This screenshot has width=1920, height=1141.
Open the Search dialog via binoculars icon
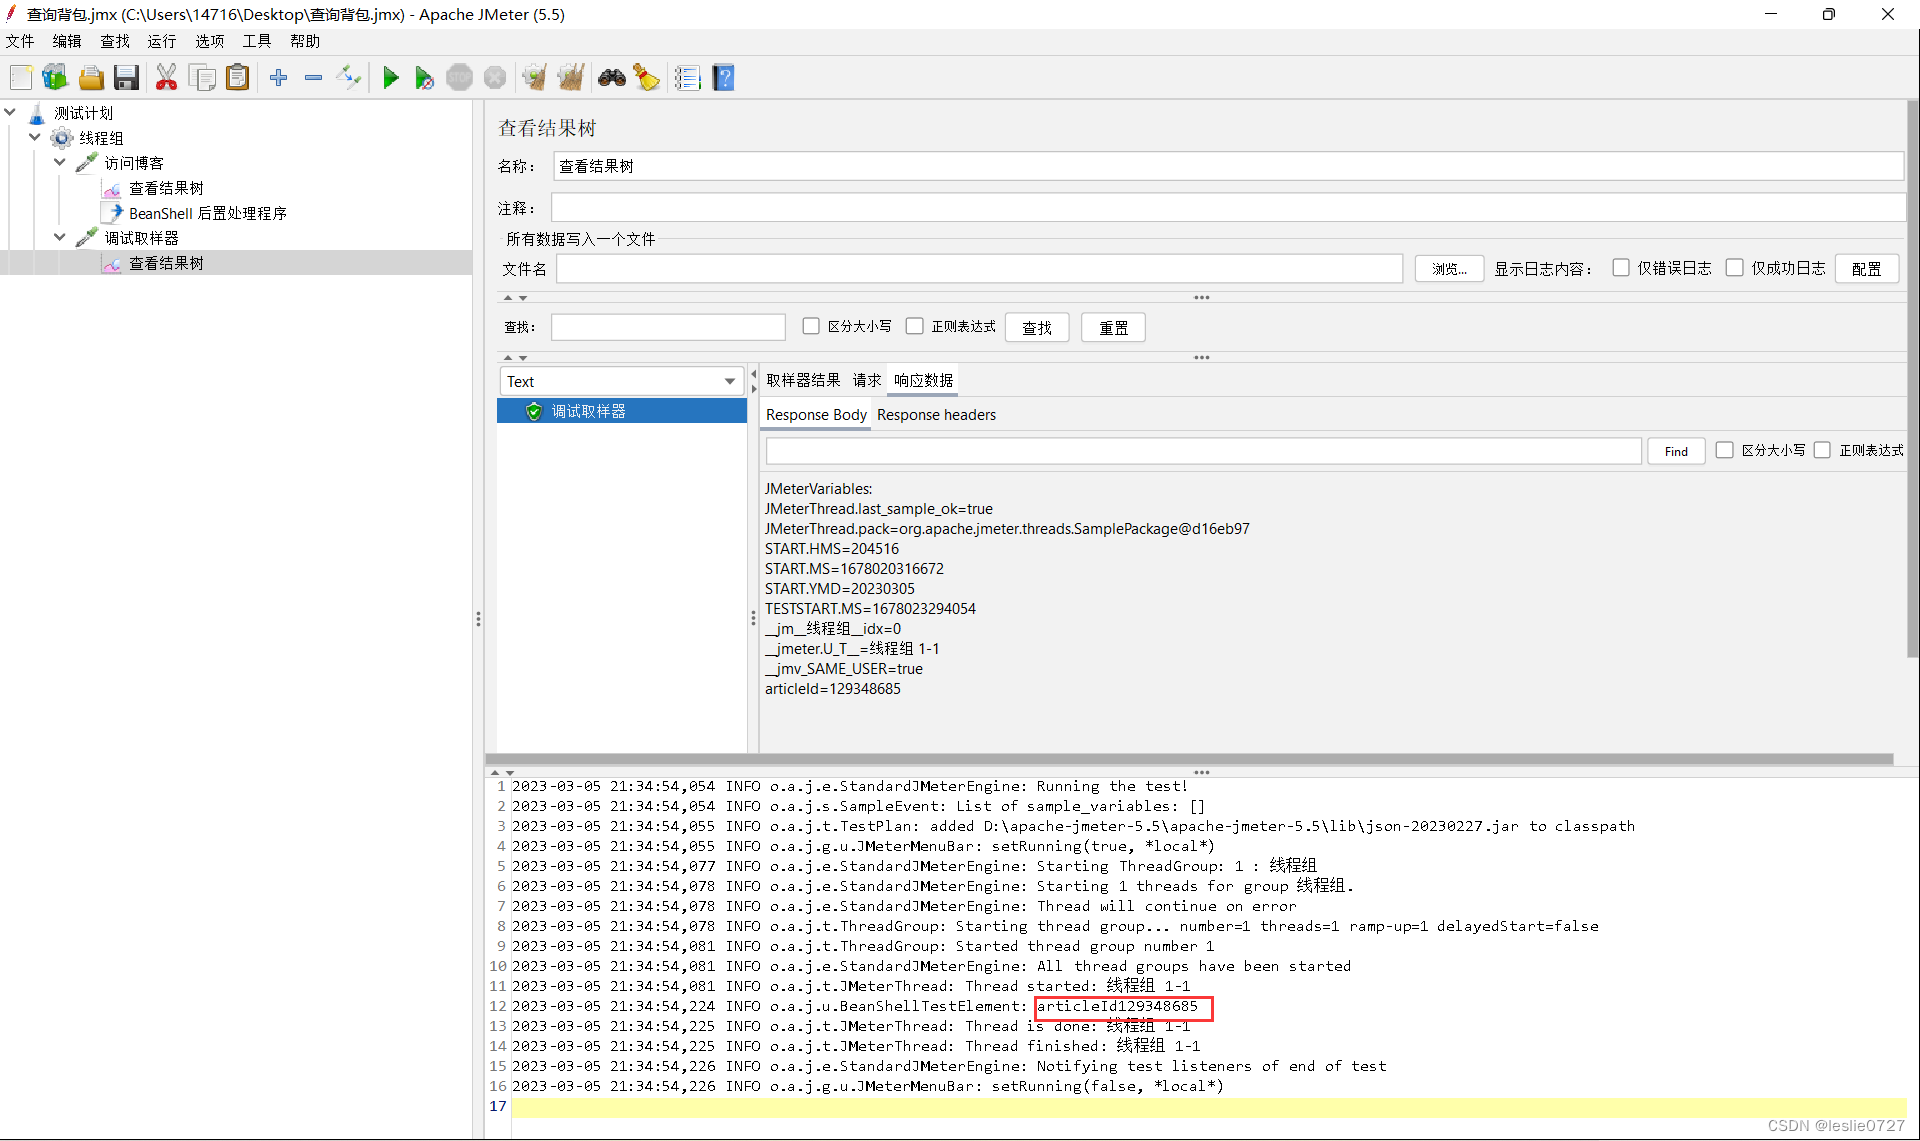click(612, 77)
